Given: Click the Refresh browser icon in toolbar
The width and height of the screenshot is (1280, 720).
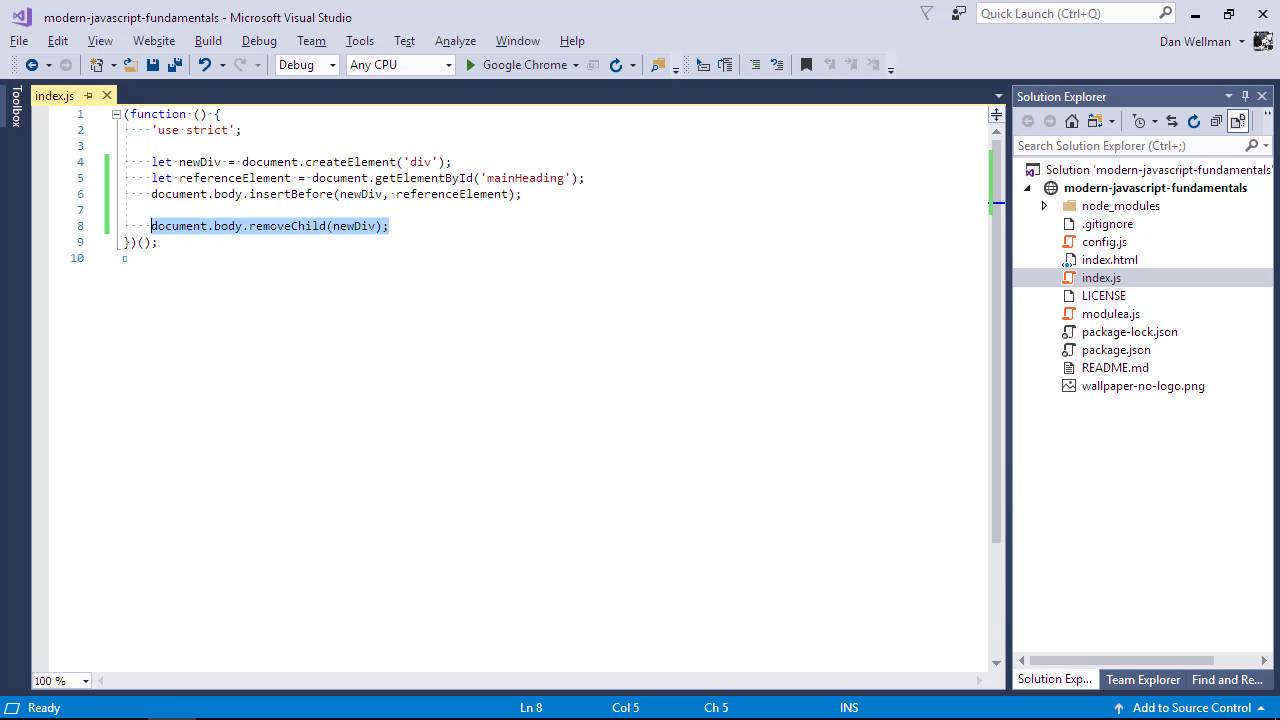Looking at the screenshot, I should (616, 65).
